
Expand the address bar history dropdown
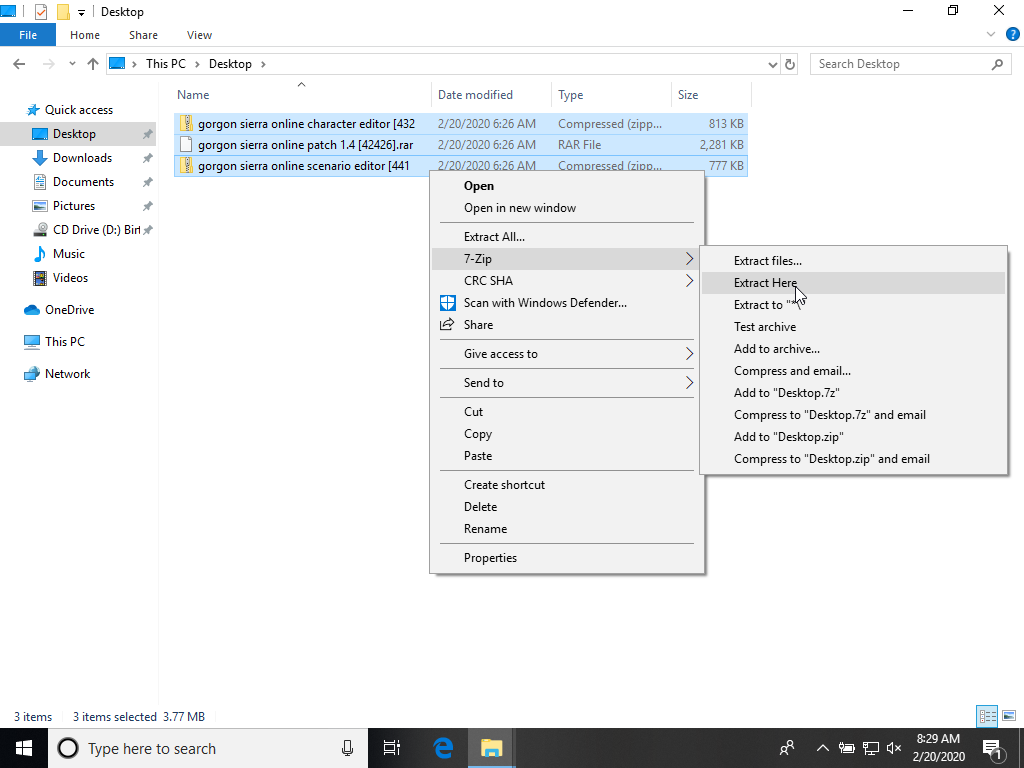click(x=772, y=64)
